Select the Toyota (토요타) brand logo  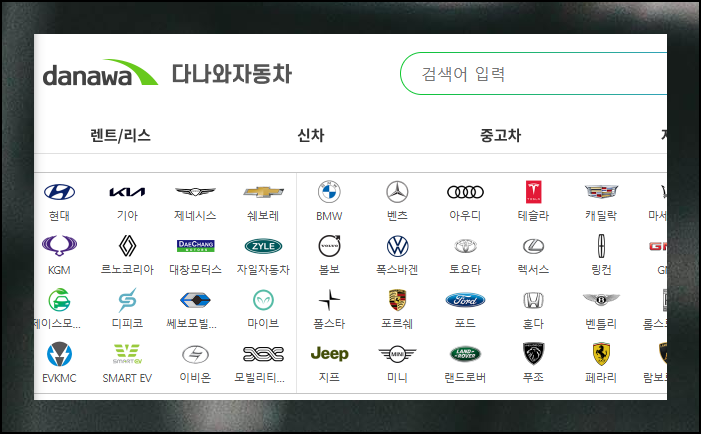pyautogui.click(x=465, y=246)
